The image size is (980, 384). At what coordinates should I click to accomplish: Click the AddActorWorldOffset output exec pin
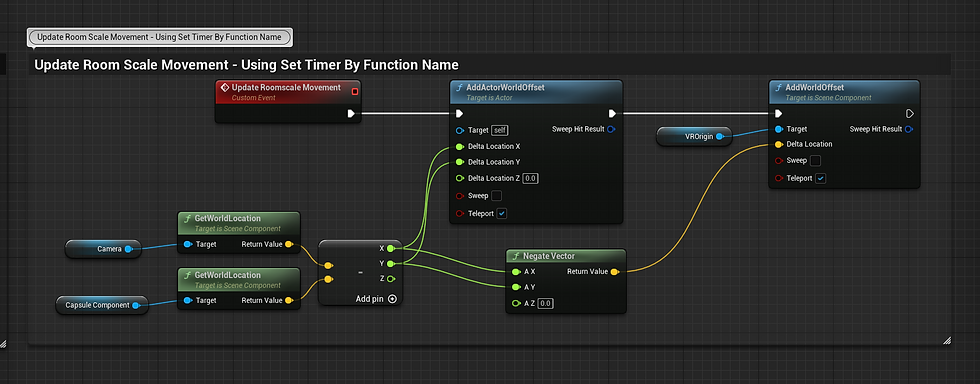(x=612, y=113)
